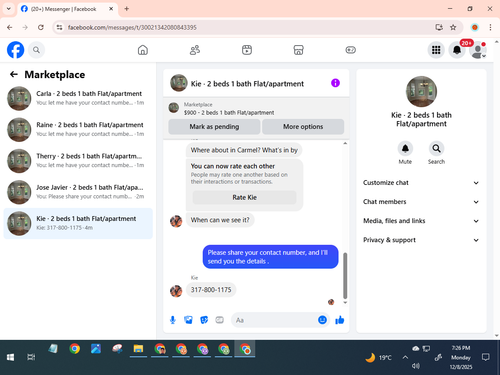Open Therry's apartment conversation
This screenshot has width=500, height=375.
78,161
